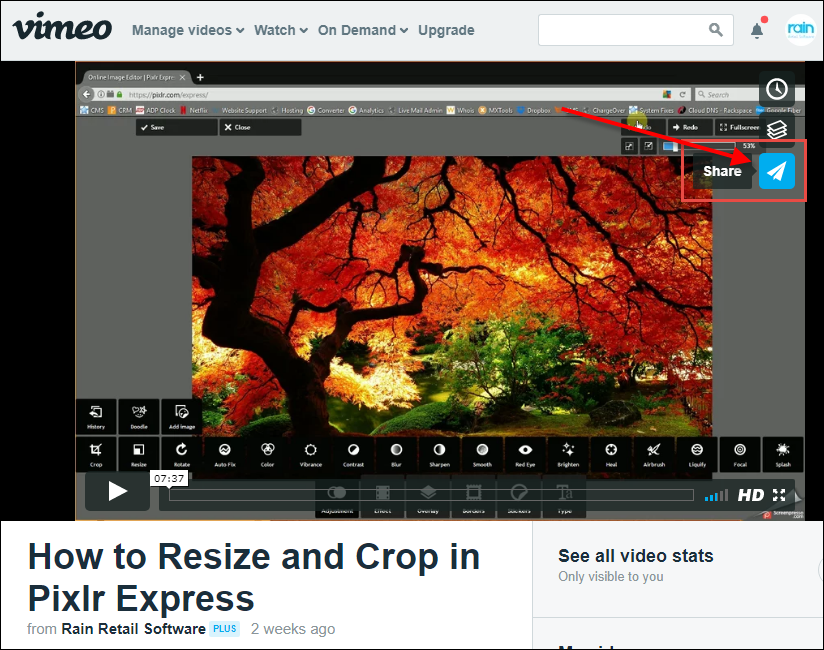
Task: Click the Vimeo logo
Action: click(x=62, y=28)
